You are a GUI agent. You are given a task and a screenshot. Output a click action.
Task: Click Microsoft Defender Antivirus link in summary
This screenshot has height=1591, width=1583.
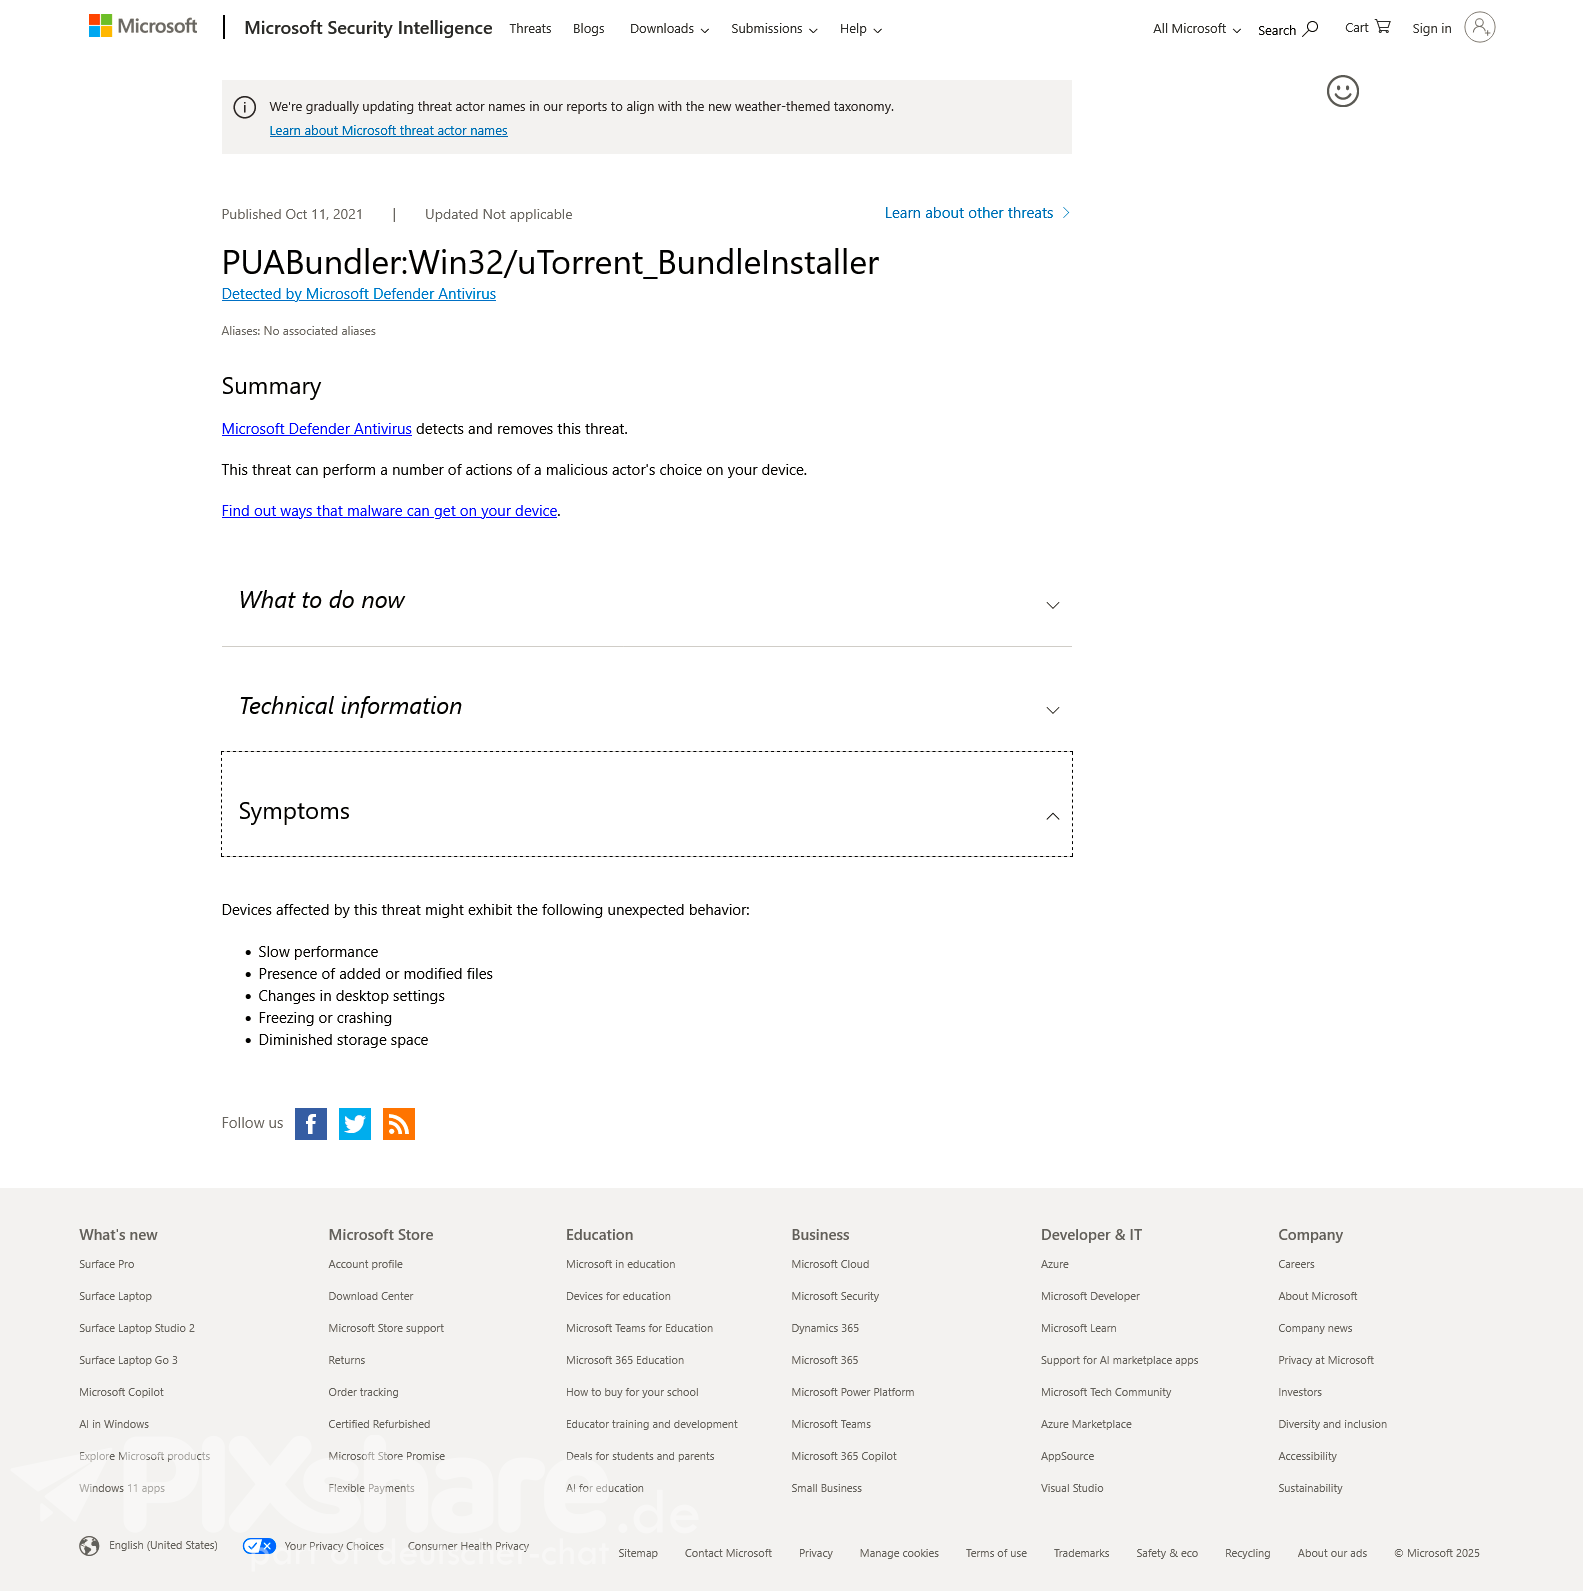coord(317,429)
